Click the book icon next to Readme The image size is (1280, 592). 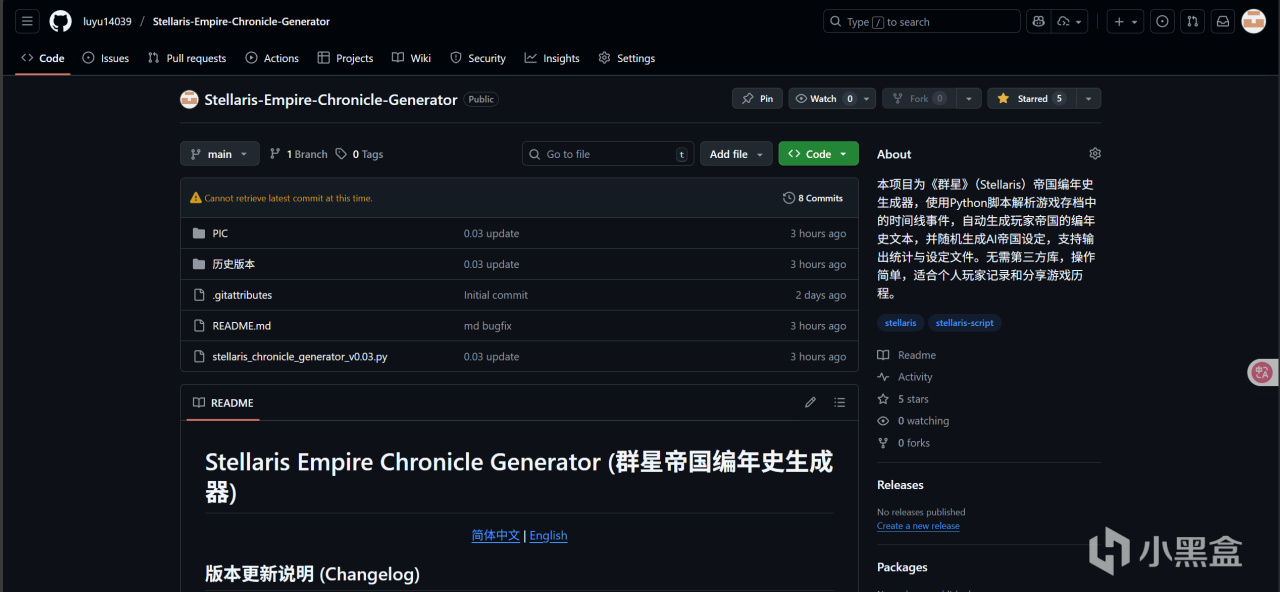pos(883,355)
